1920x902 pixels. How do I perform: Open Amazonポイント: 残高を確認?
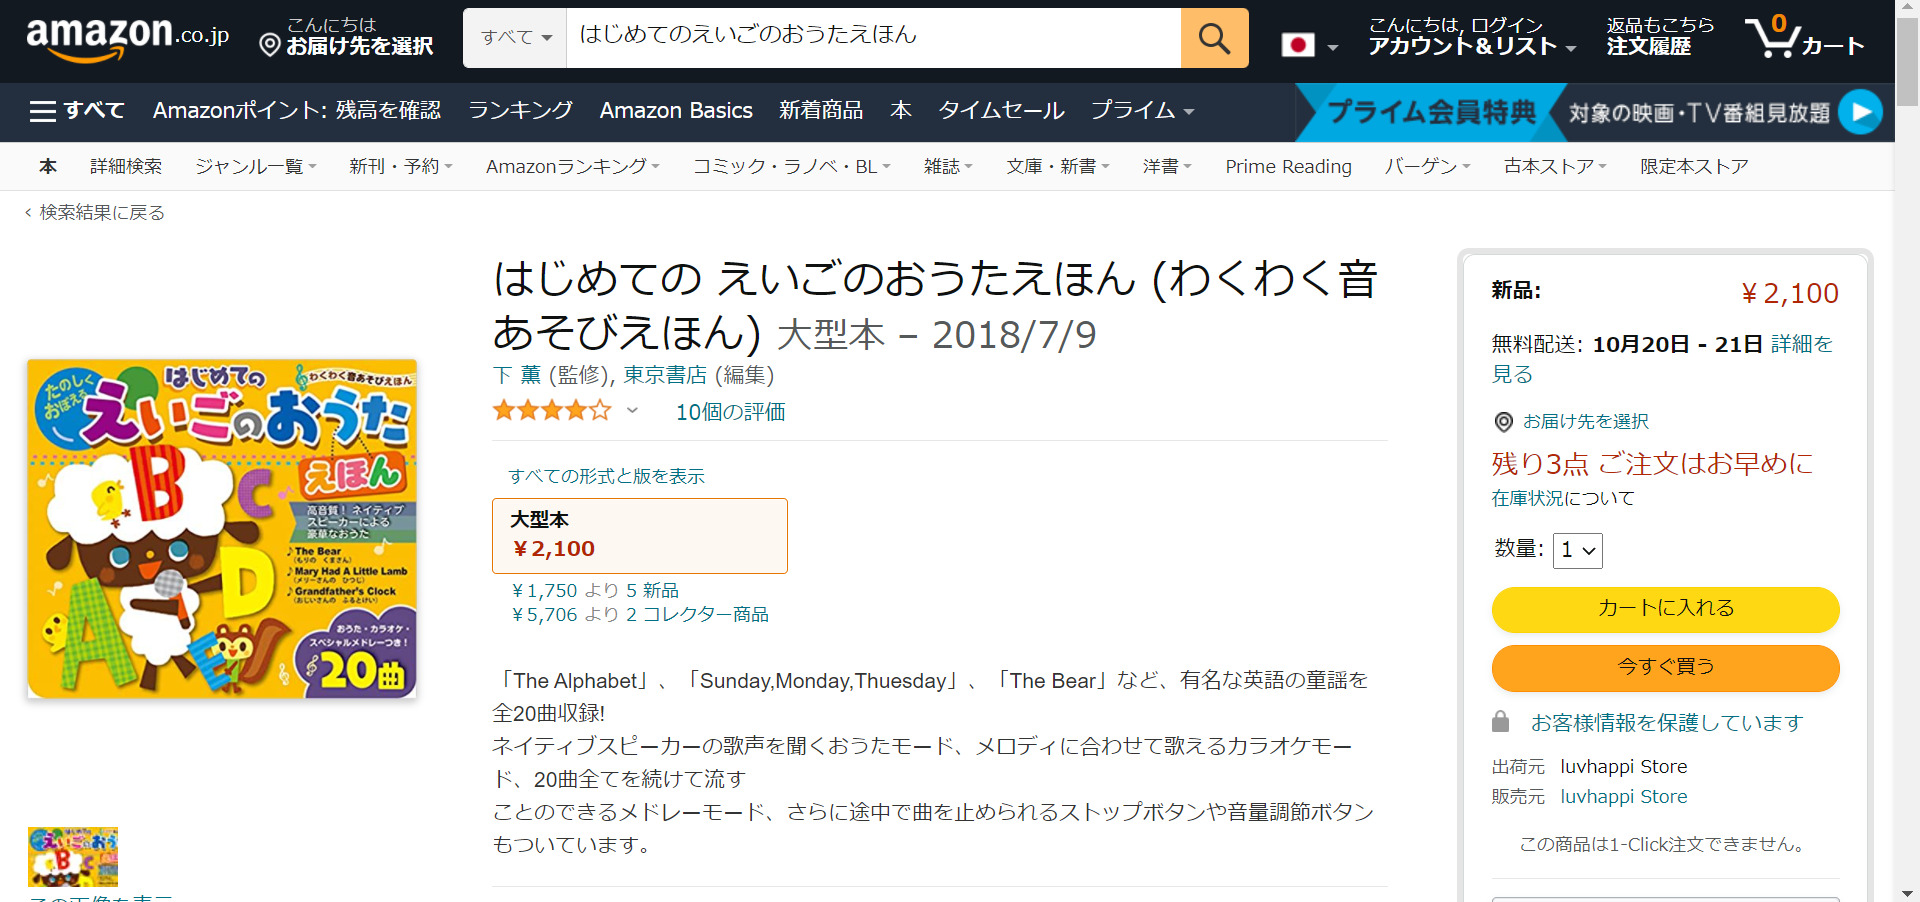pyautogui.click(x=297, y=111)
